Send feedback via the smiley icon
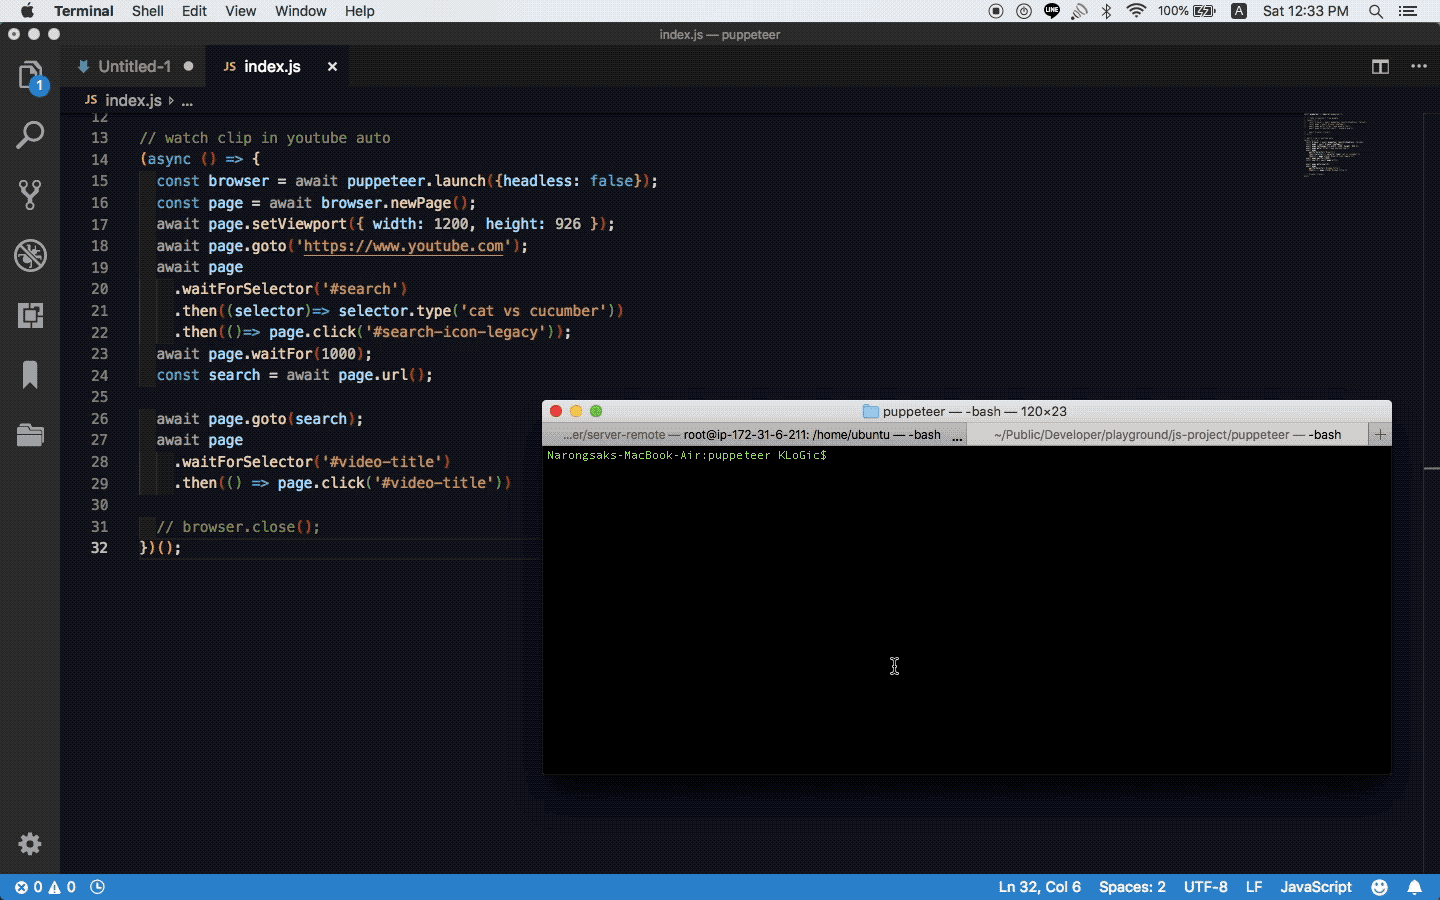1440x900 pixels. [x=1381, y=887]
